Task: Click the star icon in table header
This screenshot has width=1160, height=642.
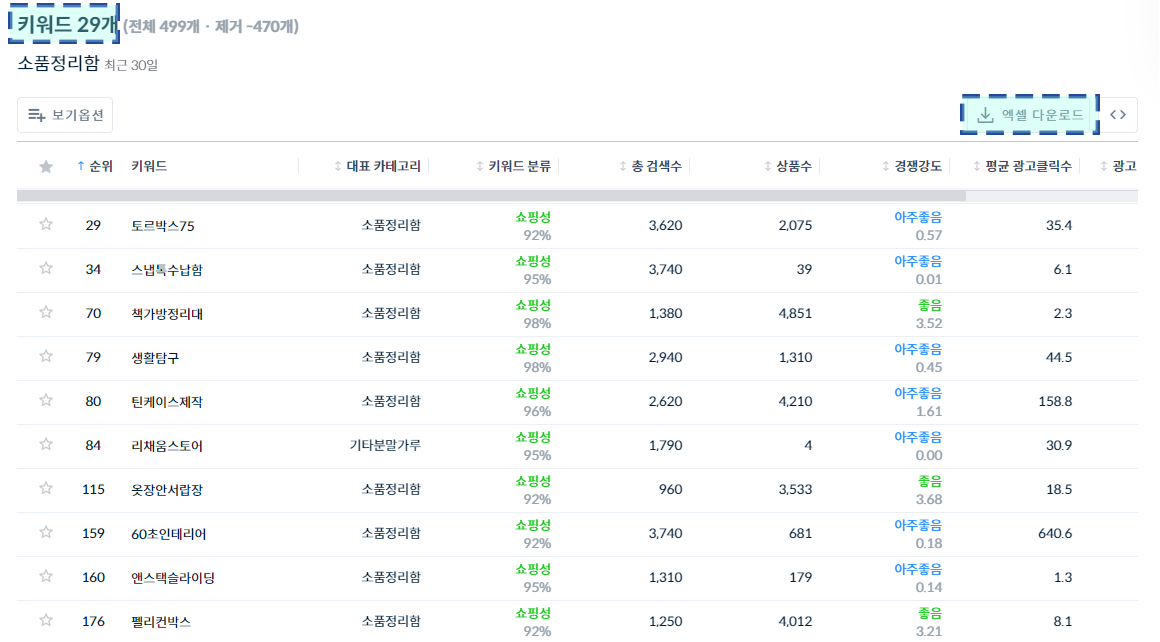Action: 46,166
